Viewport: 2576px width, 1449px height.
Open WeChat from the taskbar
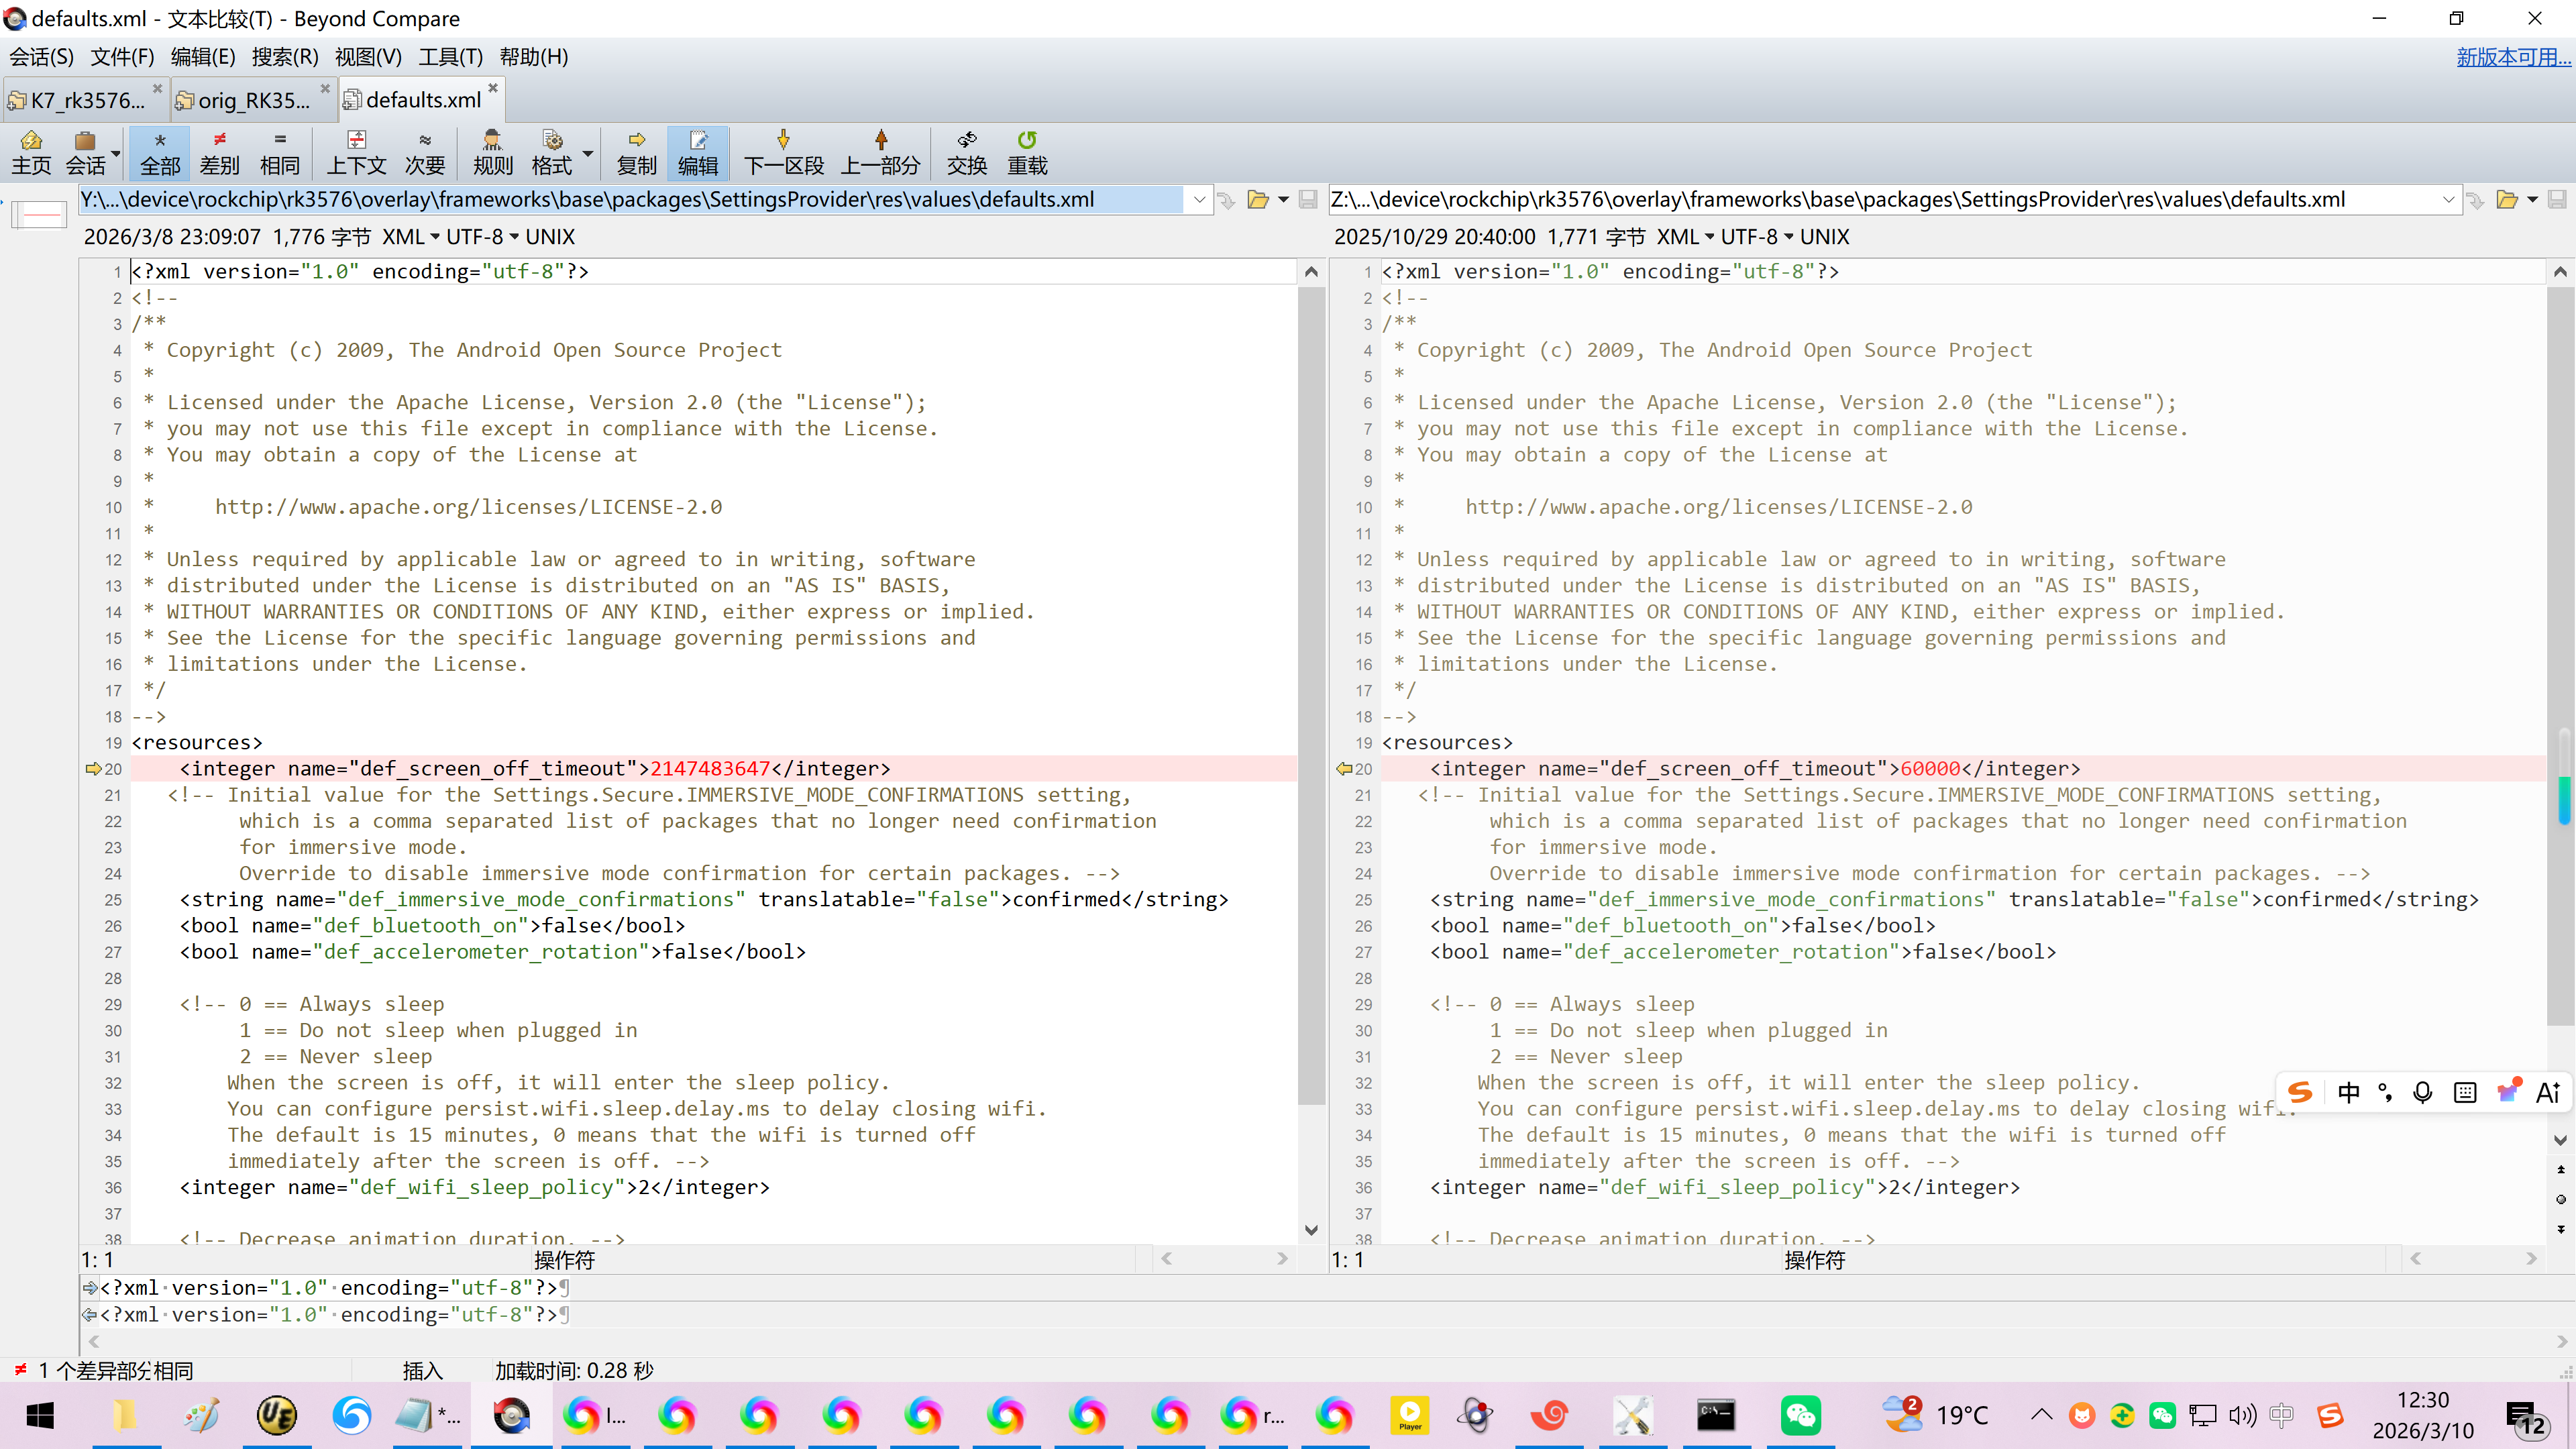point(1800,1415)
